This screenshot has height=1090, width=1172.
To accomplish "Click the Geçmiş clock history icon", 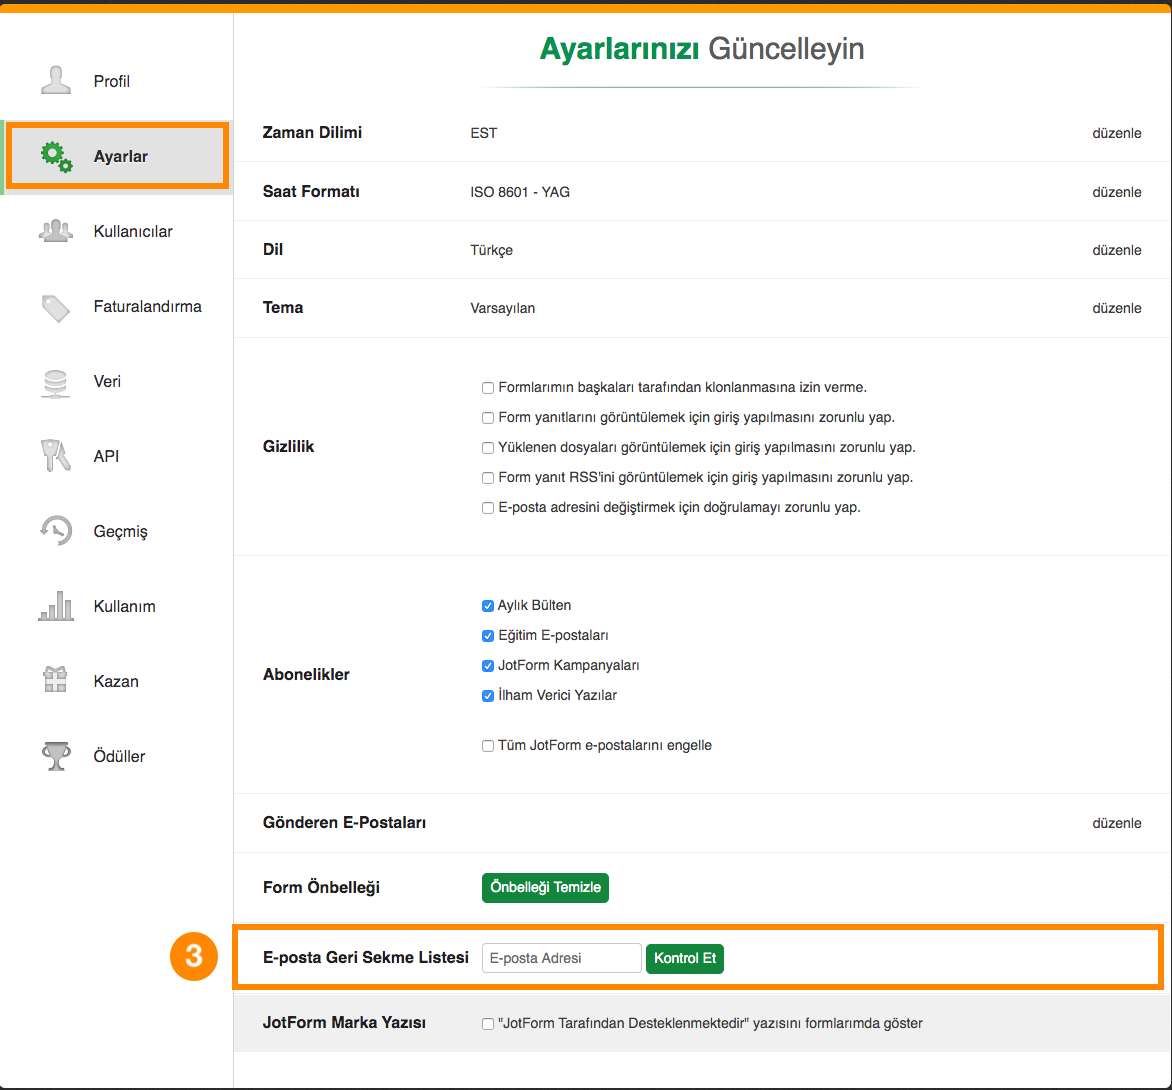I will coord(56,531).
